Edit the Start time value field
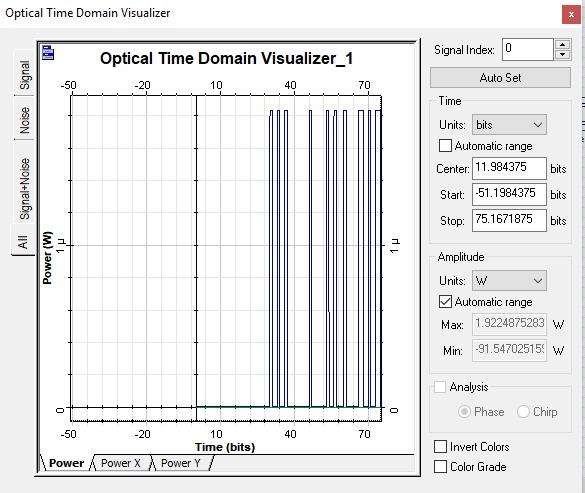The image size is (585, 493). 509,194
